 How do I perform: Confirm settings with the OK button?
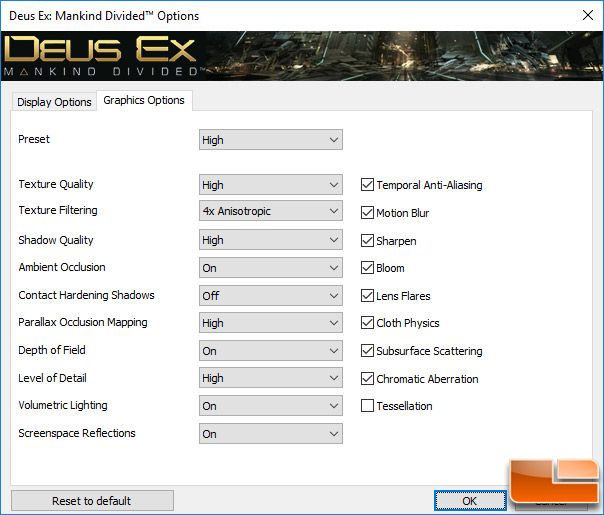coord(470,501)
